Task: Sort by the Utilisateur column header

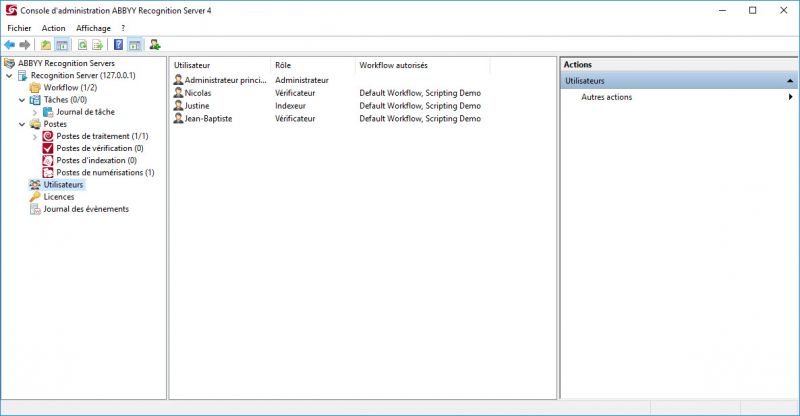Action: 220,65
